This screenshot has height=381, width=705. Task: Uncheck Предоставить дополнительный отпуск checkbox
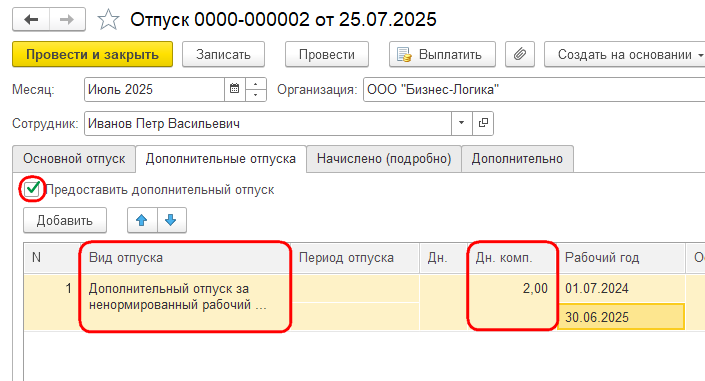(32, 189)
